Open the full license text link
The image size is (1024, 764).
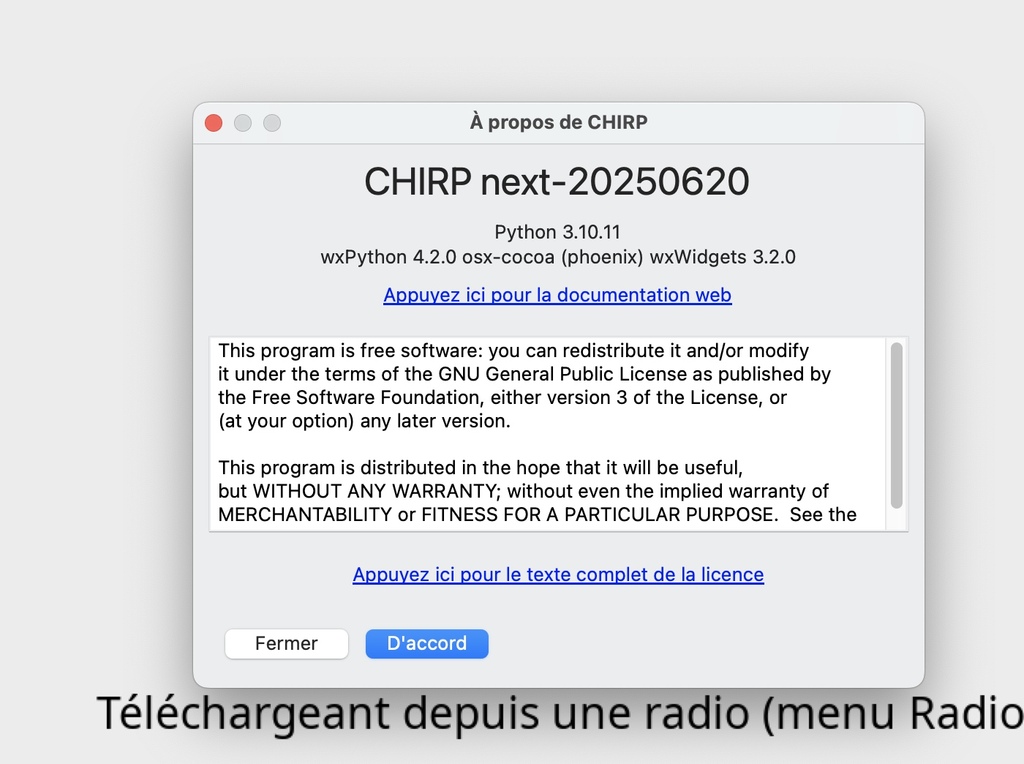[558, 575]
